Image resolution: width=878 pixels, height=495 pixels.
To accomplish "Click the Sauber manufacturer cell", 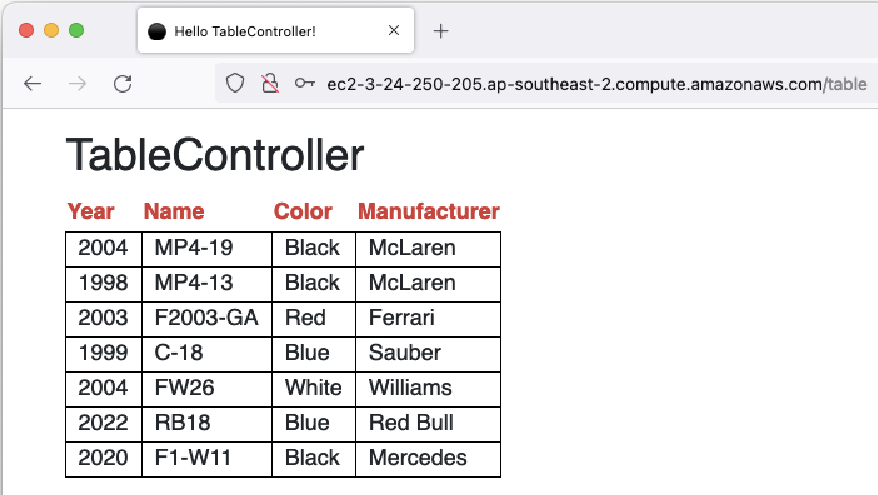I will (428, 354).
